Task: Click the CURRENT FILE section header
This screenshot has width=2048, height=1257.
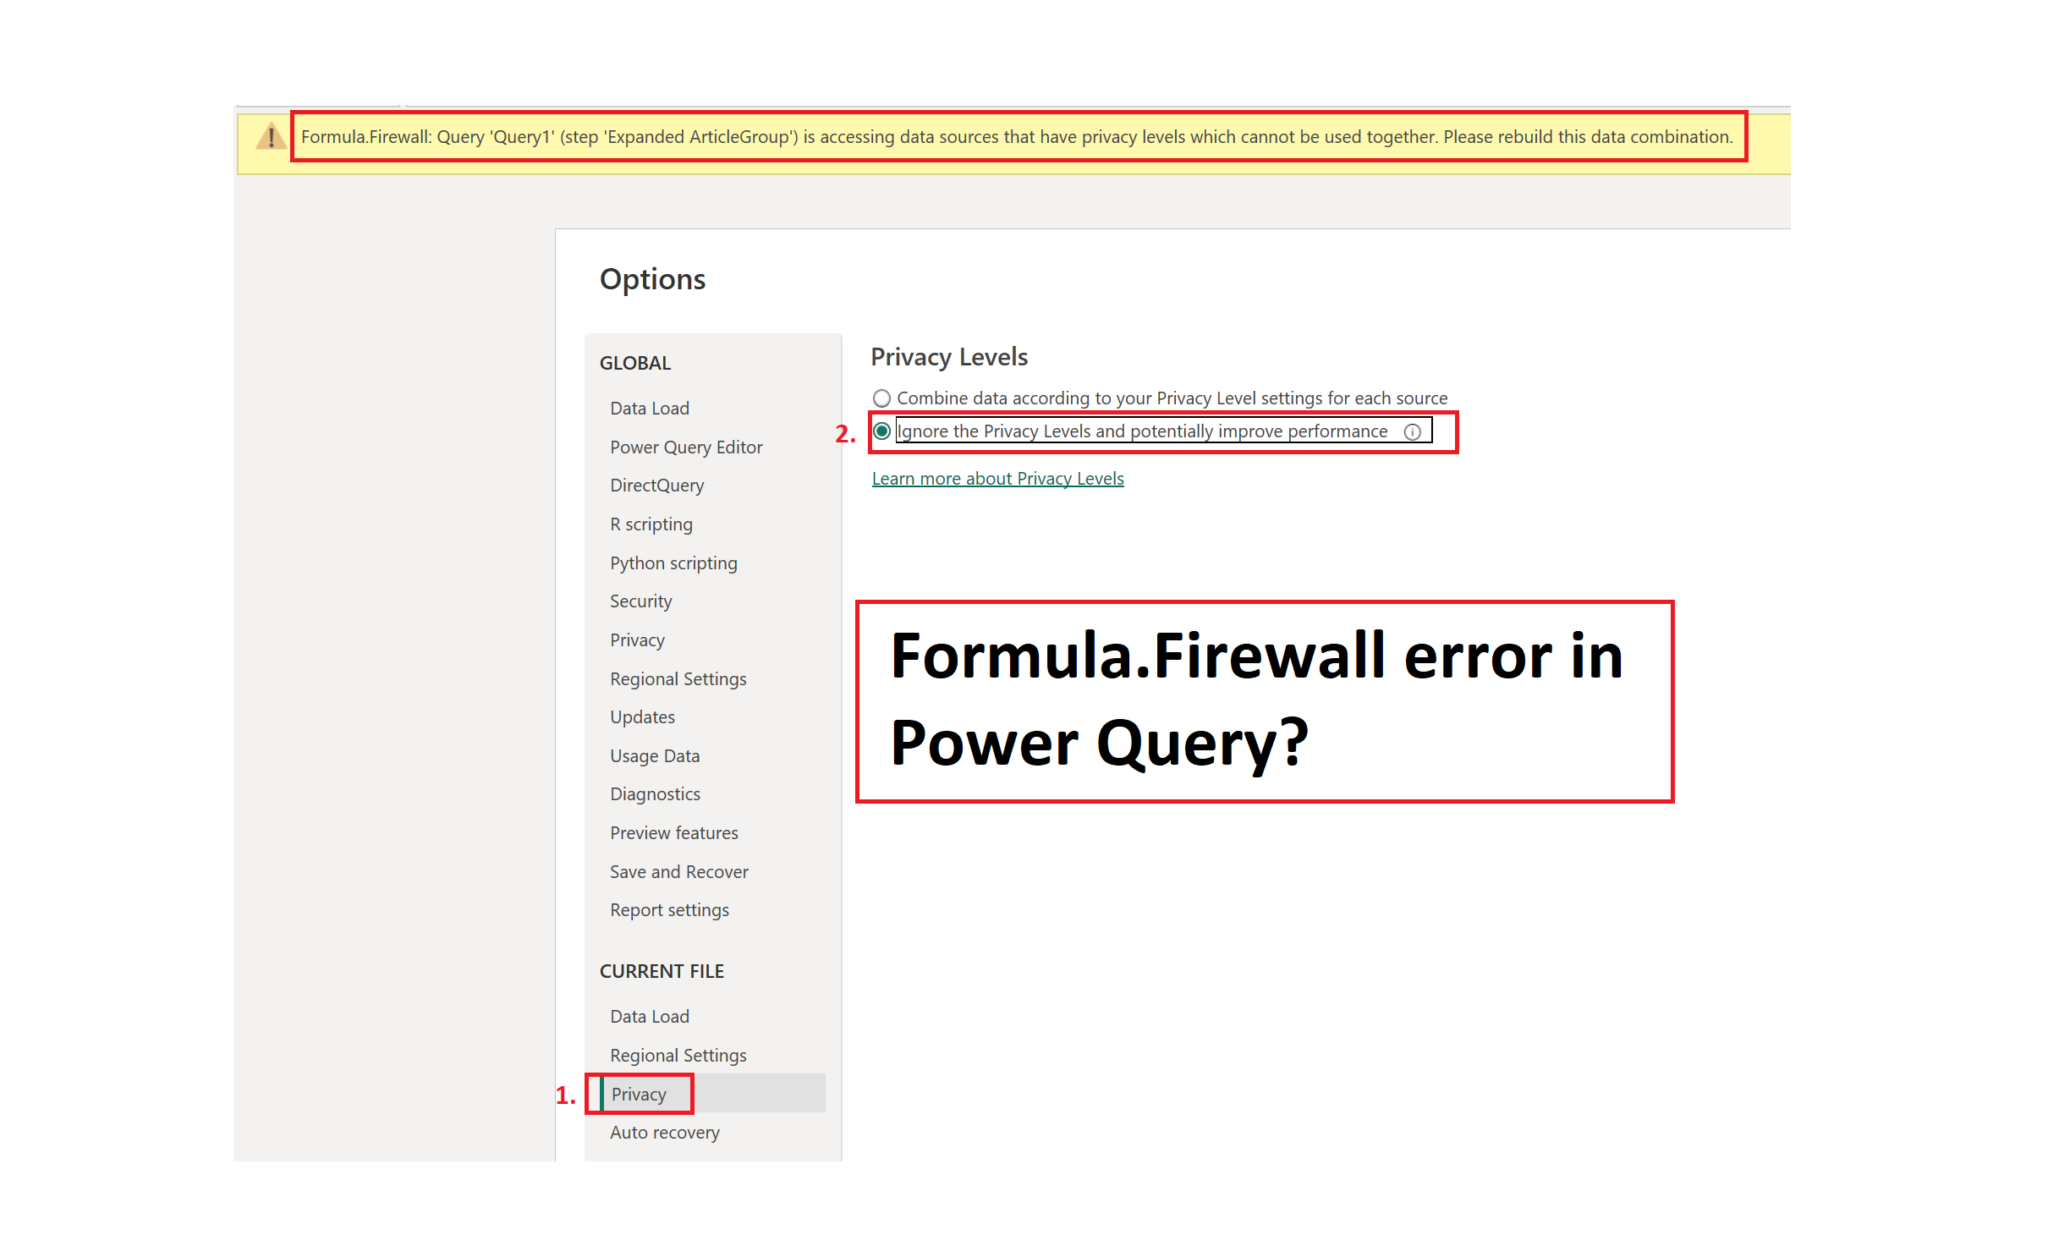Action: 661,971
